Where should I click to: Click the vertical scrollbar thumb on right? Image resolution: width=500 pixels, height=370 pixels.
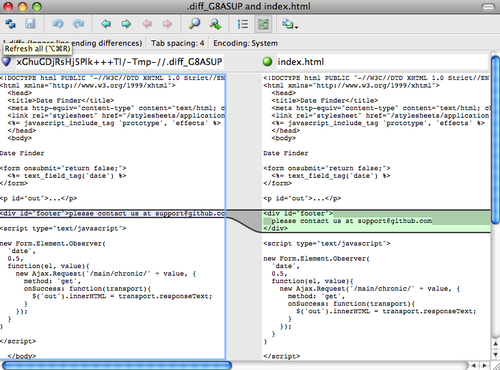495,140
